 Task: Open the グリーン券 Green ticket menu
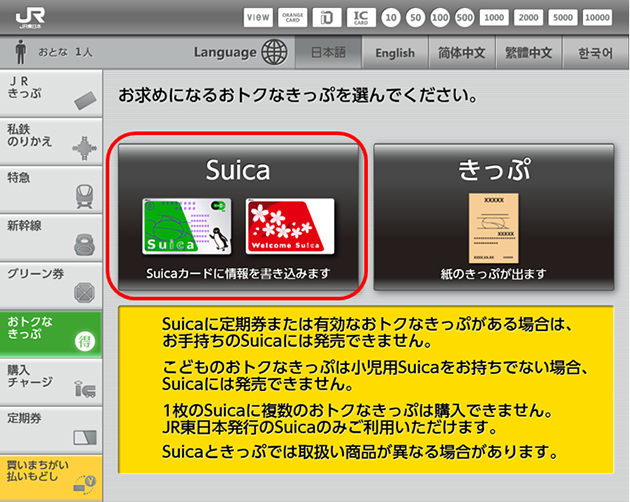point(51,286)
